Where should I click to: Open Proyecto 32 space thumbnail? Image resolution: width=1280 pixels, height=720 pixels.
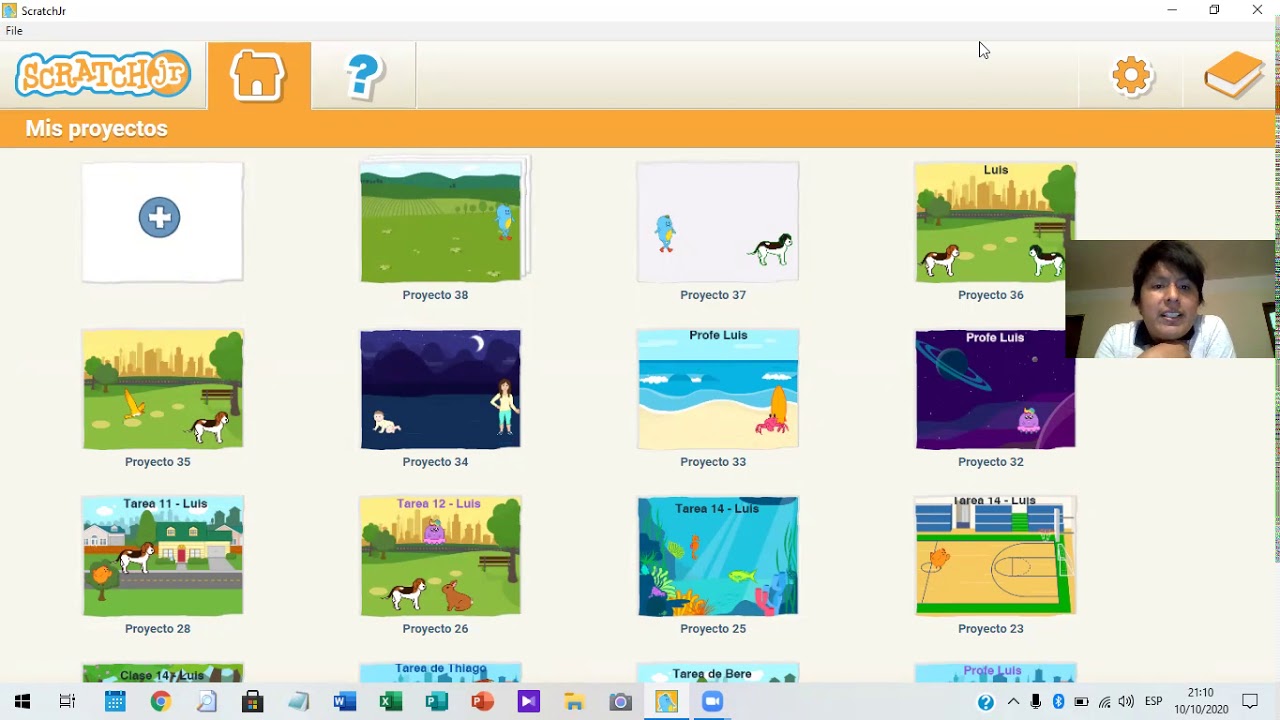coord(995,389)
